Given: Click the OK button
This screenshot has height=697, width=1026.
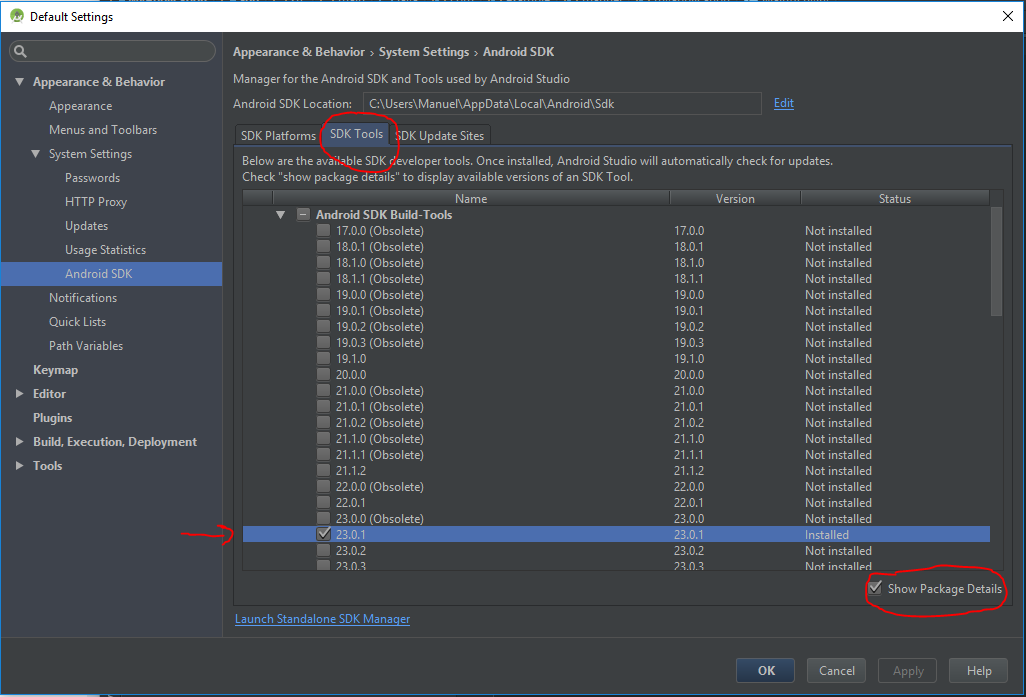Looking at the screenshot, I should pos(766,671).
